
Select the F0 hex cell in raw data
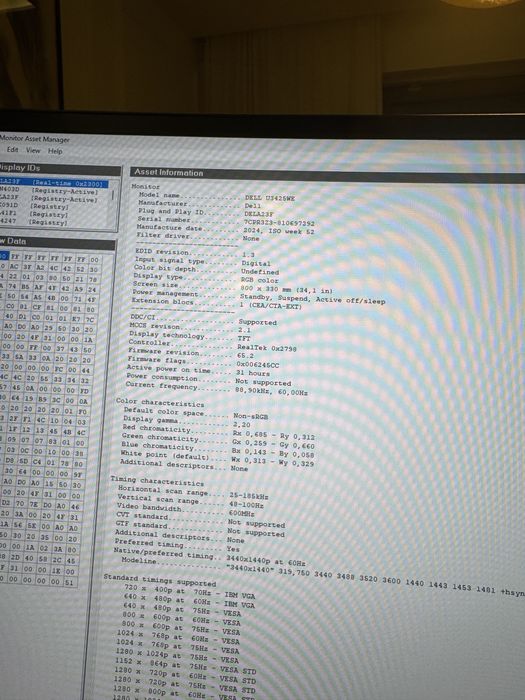click(82, 412)
